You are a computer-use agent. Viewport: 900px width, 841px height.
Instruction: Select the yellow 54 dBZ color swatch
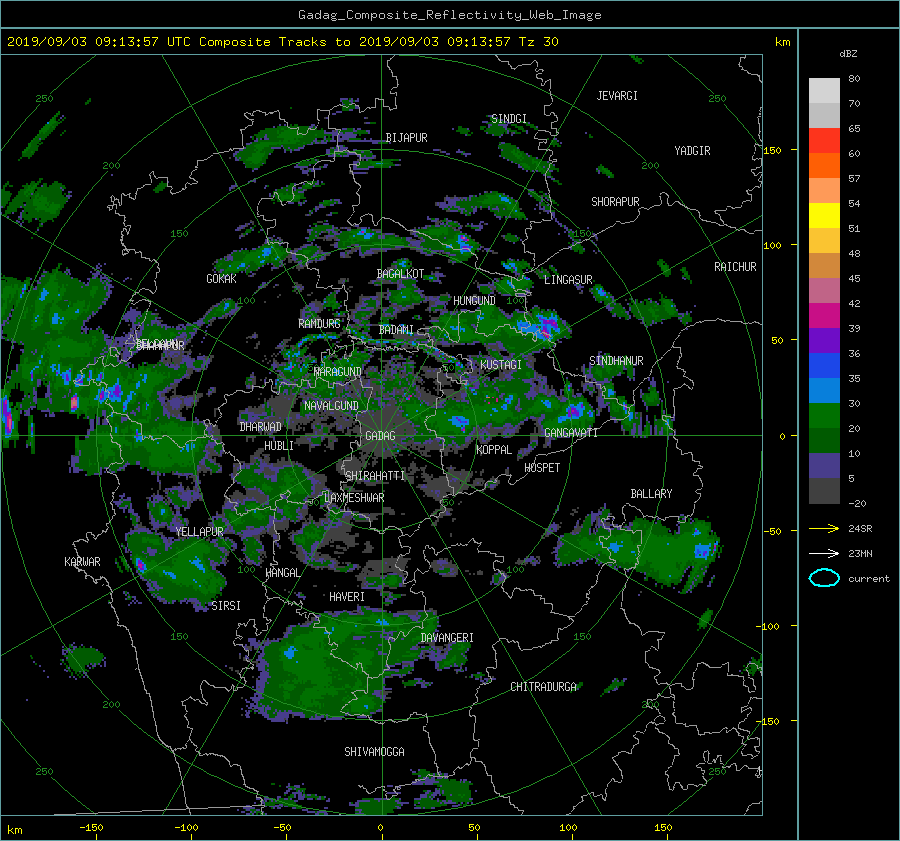[824, 215]
